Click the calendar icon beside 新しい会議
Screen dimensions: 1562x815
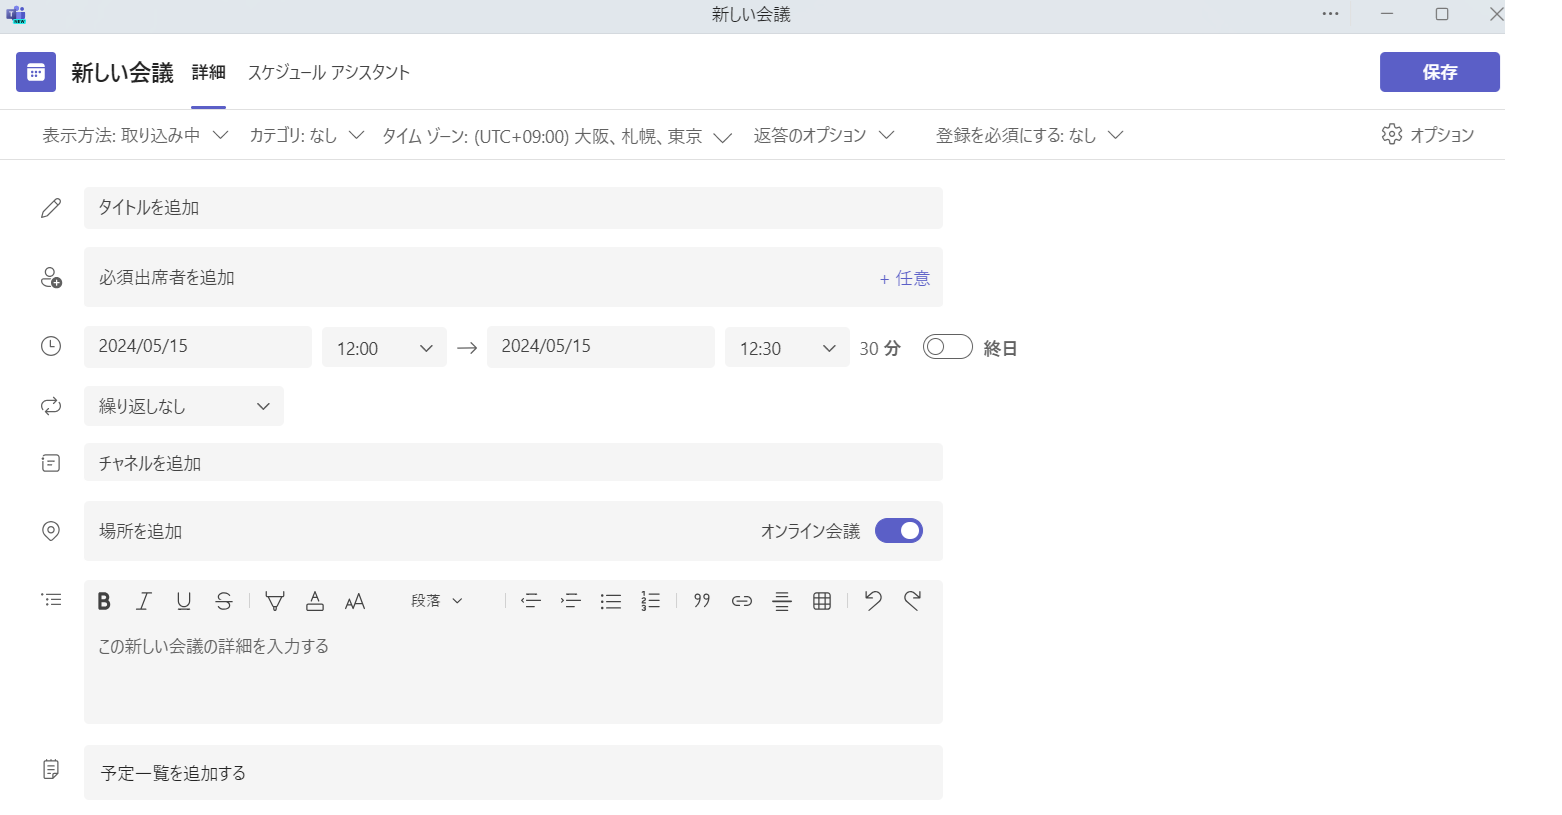pyautogui.click(x=36, y=72)
